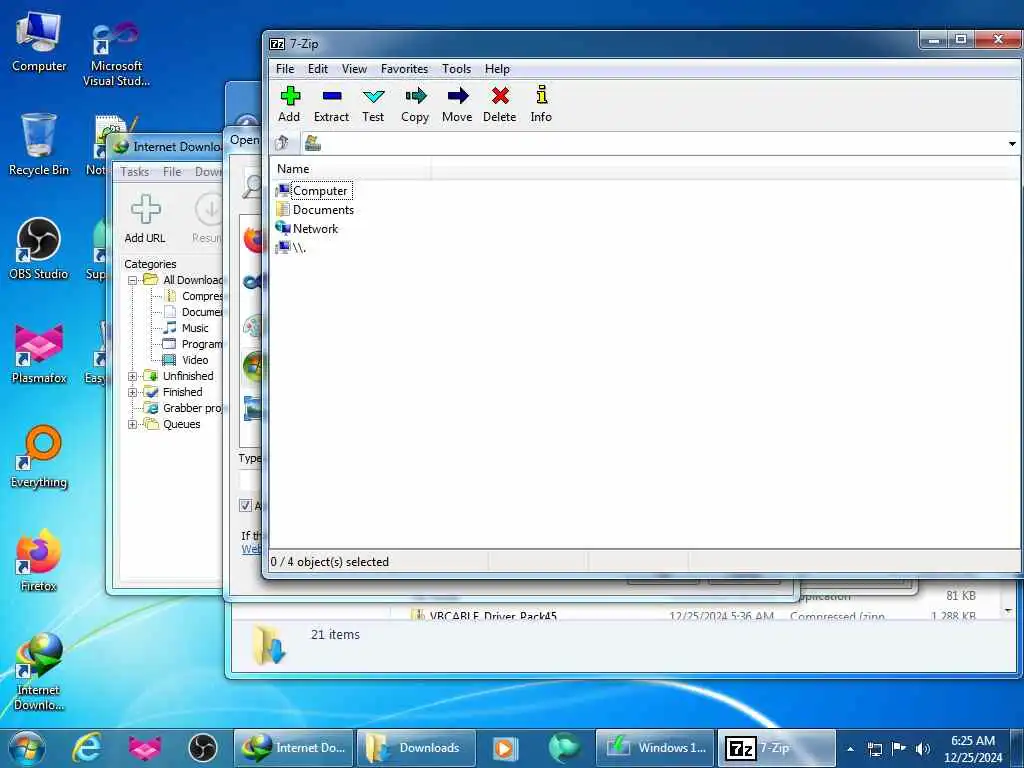
Task: Switch to Internet Download Manager taskbar button
Action: click(x=294, y=748)
